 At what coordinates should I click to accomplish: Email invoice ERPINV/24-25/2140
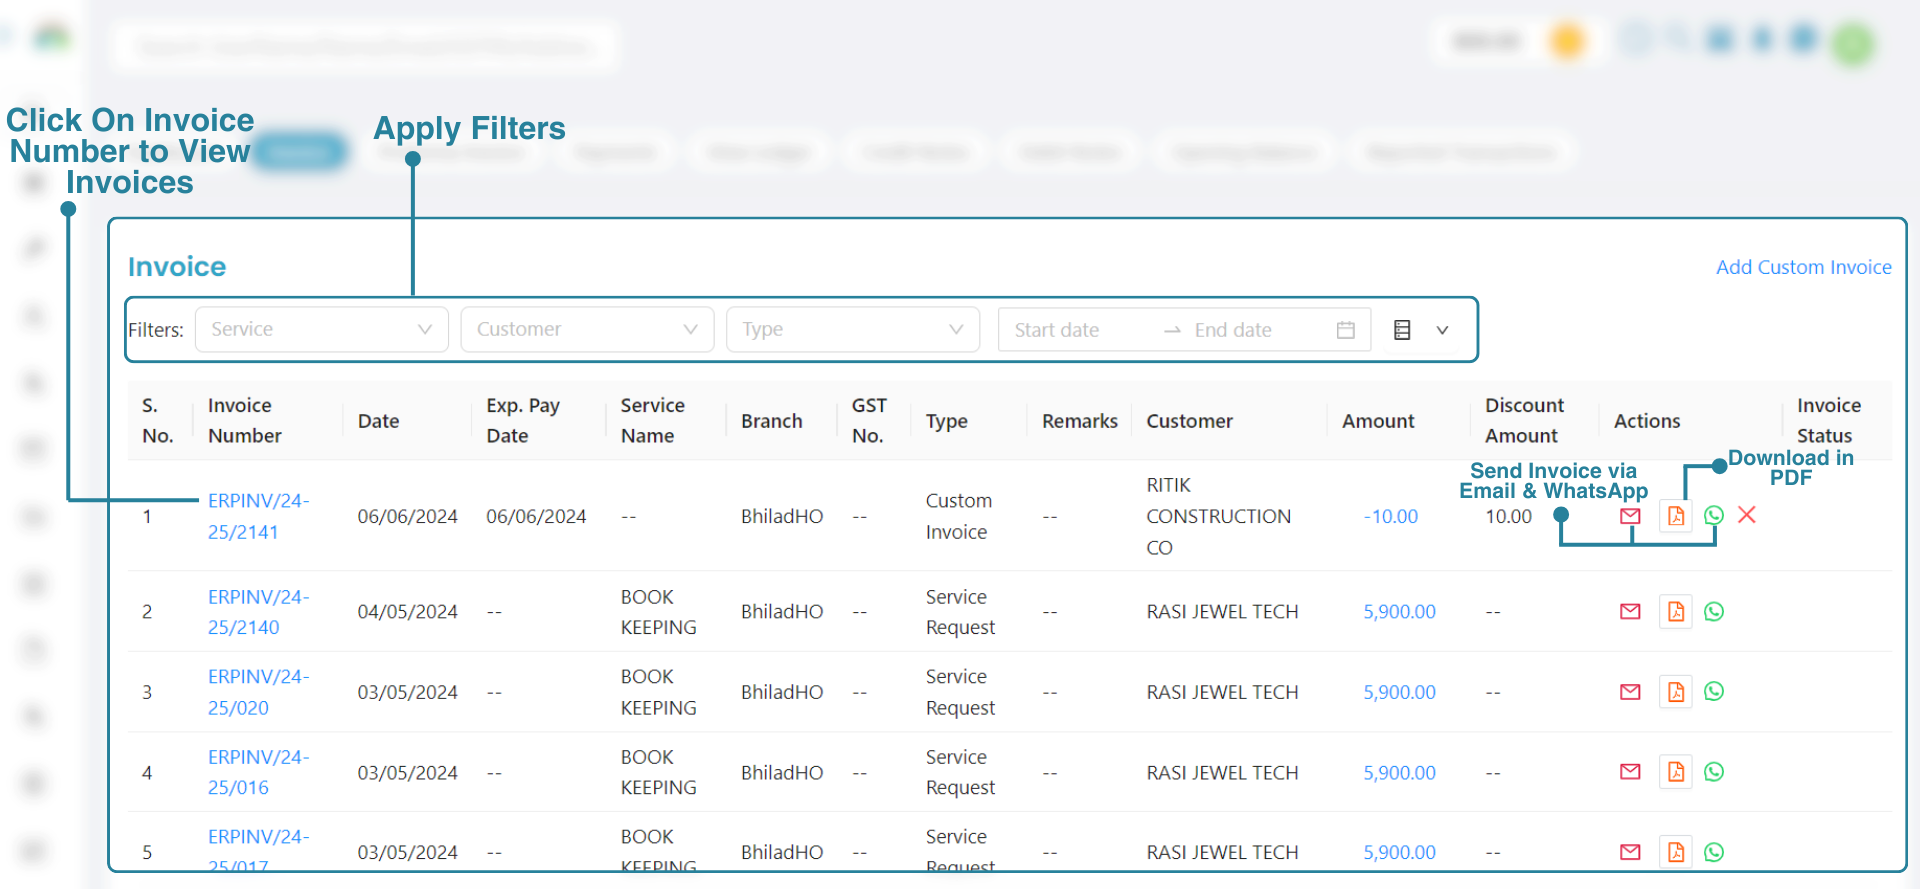(x=1630, y=611)
